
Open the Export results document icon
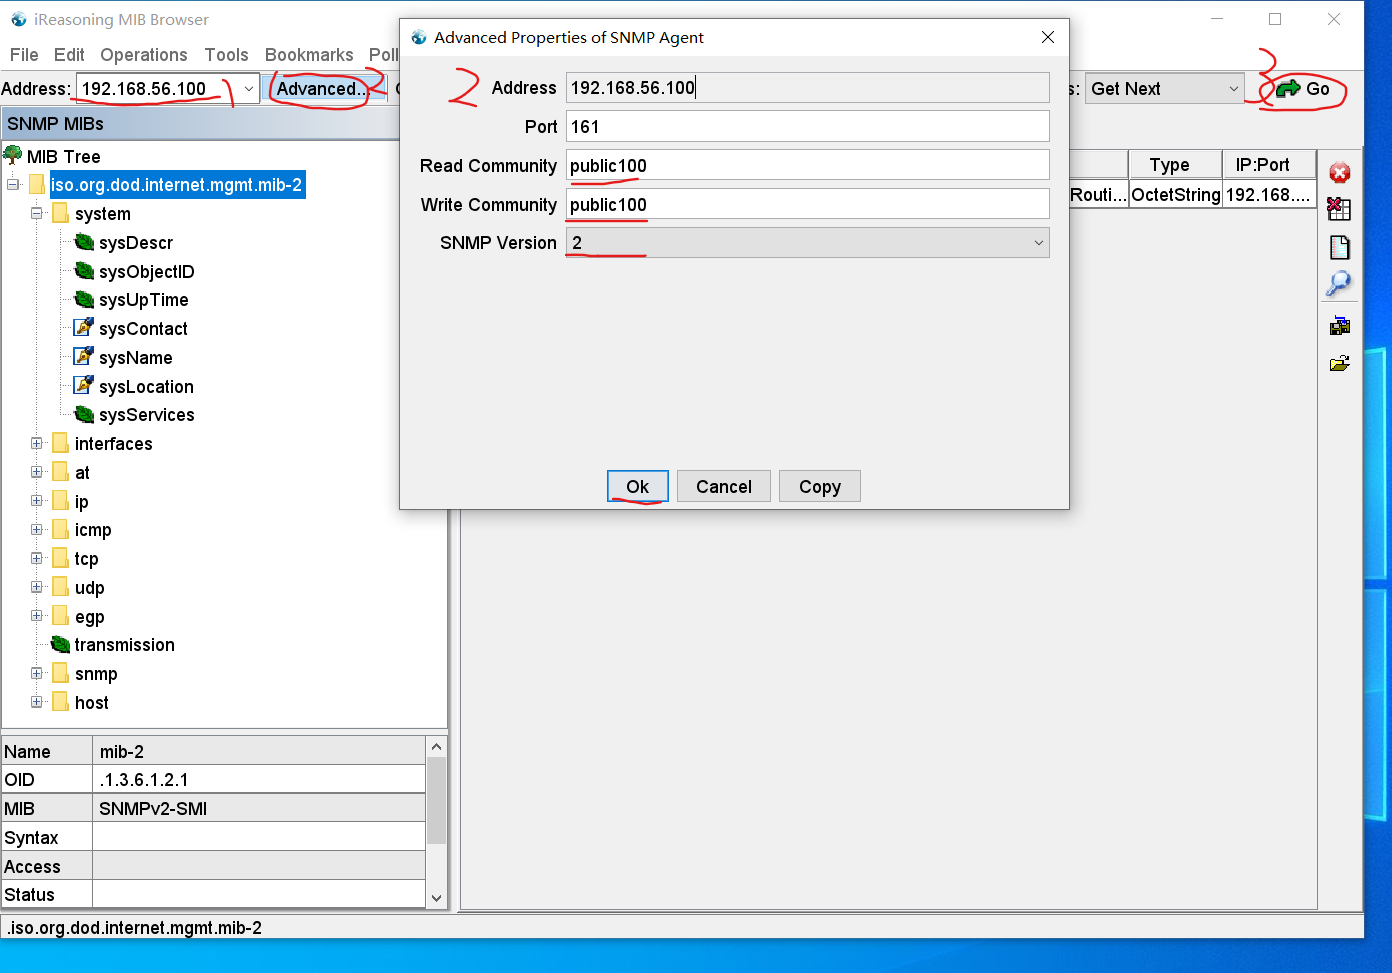tap(1340, 247)
